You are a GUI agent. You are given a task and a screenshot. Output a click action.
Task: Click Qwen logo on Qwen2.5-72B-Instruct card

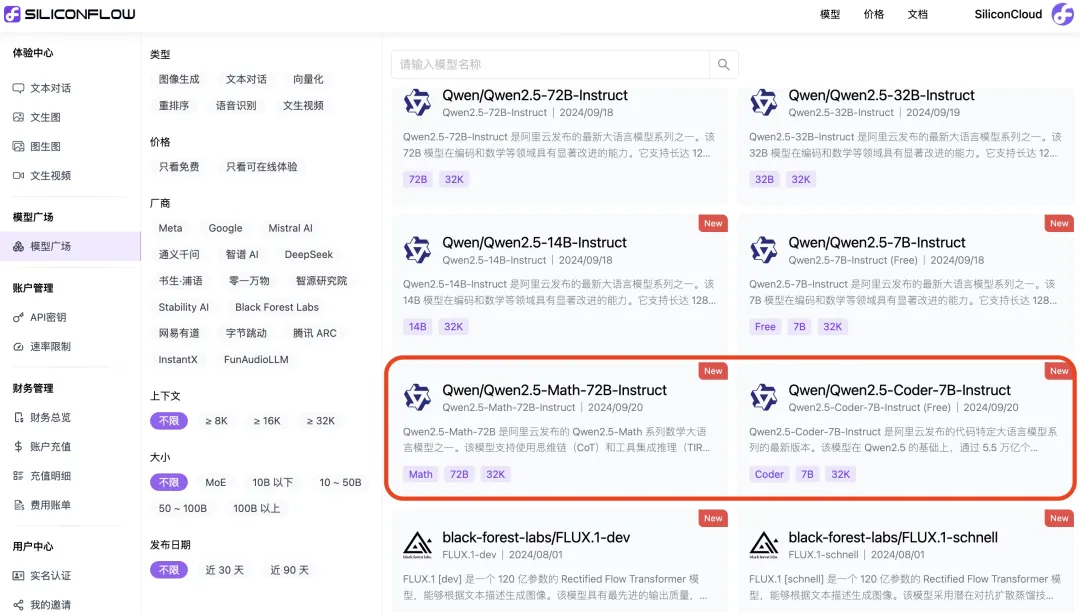coord(417,103)
